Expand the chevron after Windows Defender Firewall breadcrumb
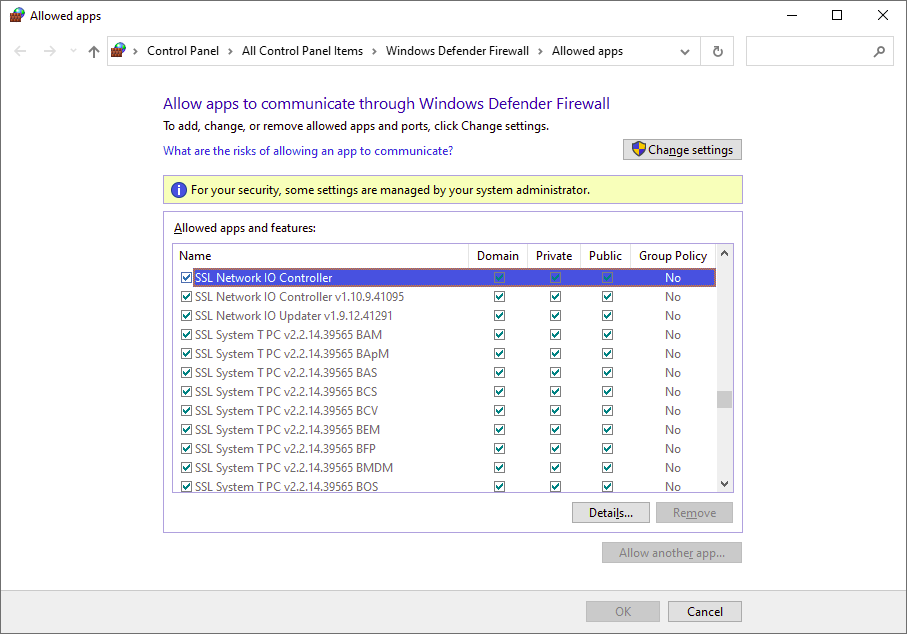The image size is (907, 634). coord(540,51)
